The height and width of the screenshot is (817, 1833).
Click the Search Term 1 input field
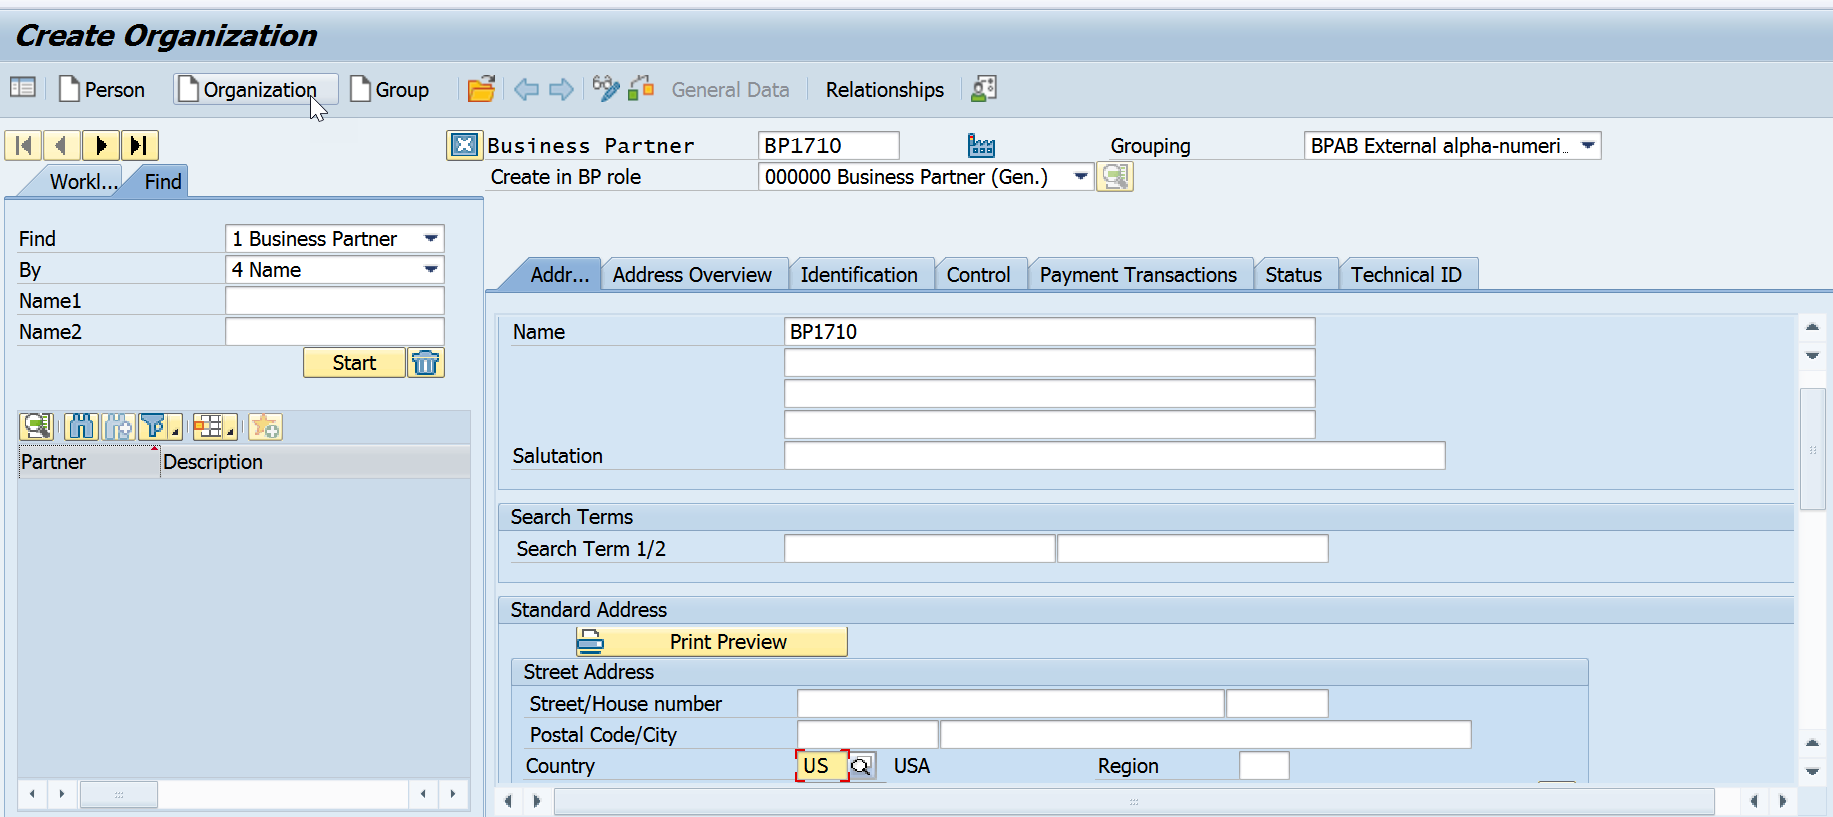point(918,549)
